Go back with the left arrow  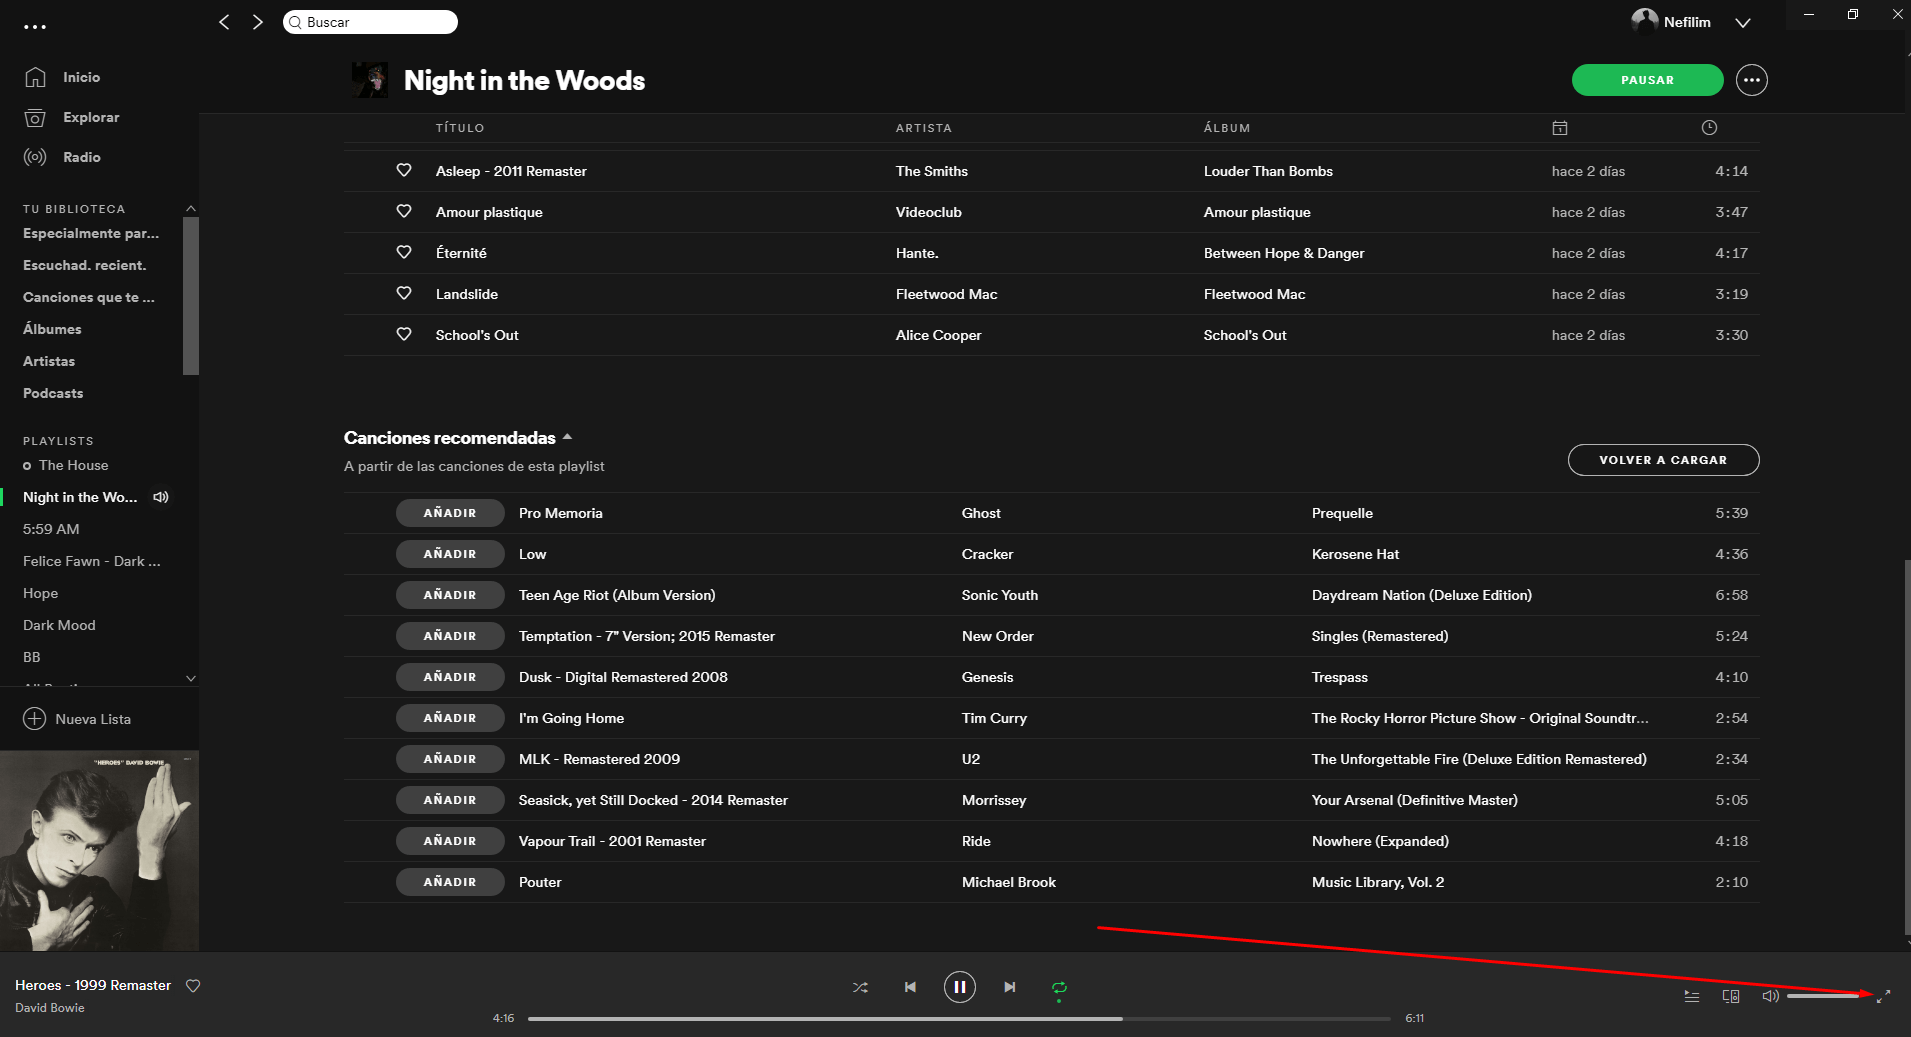224,22
